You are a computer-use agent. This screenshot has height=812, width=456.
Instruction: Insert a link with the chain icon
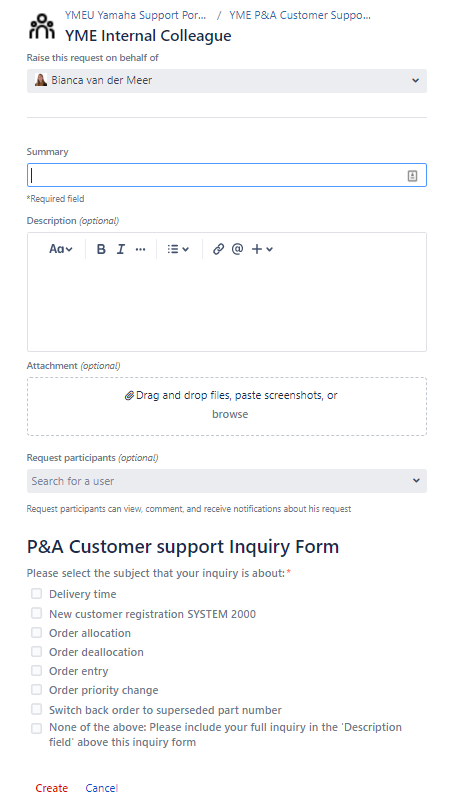click(x=218, y=249)
